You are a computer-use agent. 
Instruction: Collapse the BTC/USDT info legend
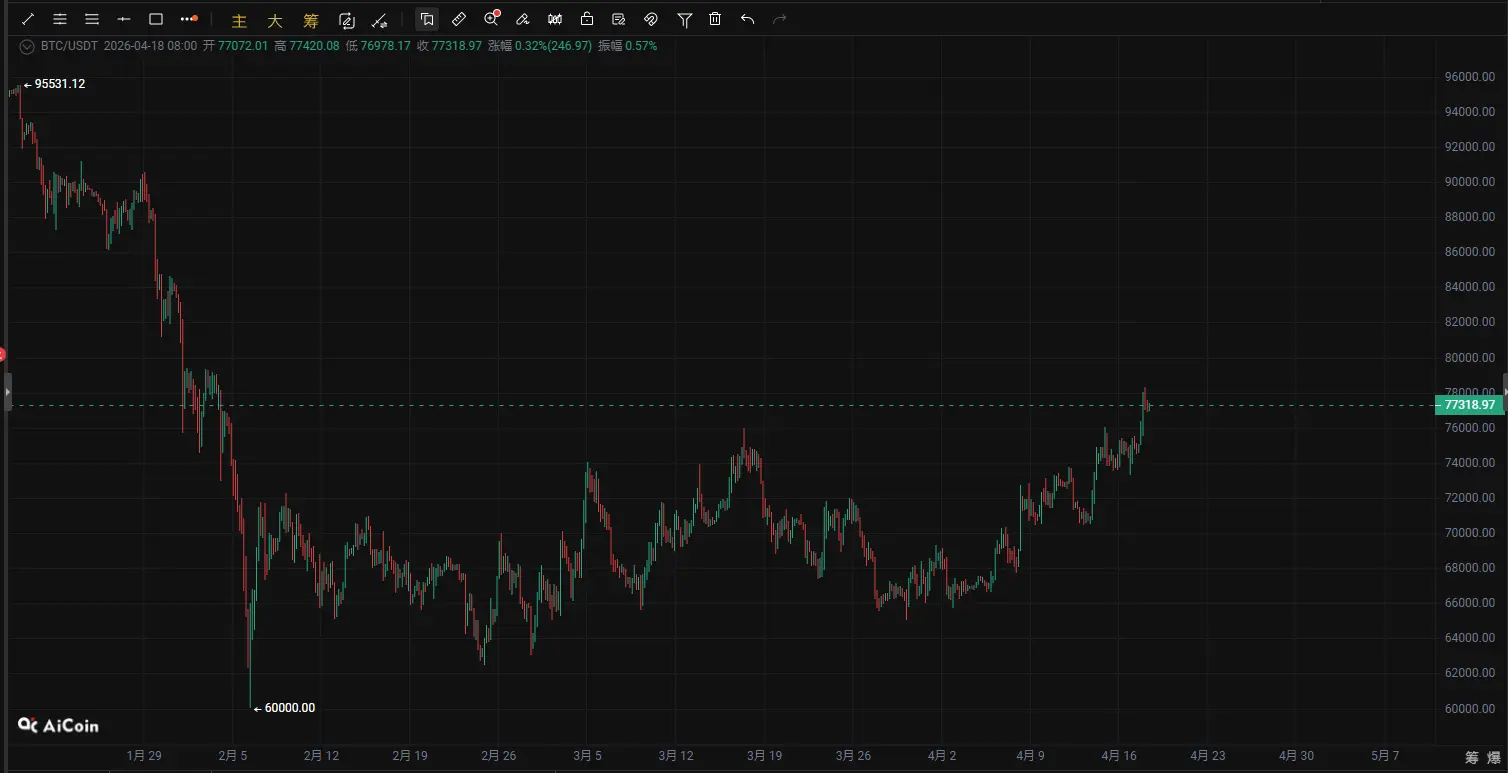tap(27, 46)
